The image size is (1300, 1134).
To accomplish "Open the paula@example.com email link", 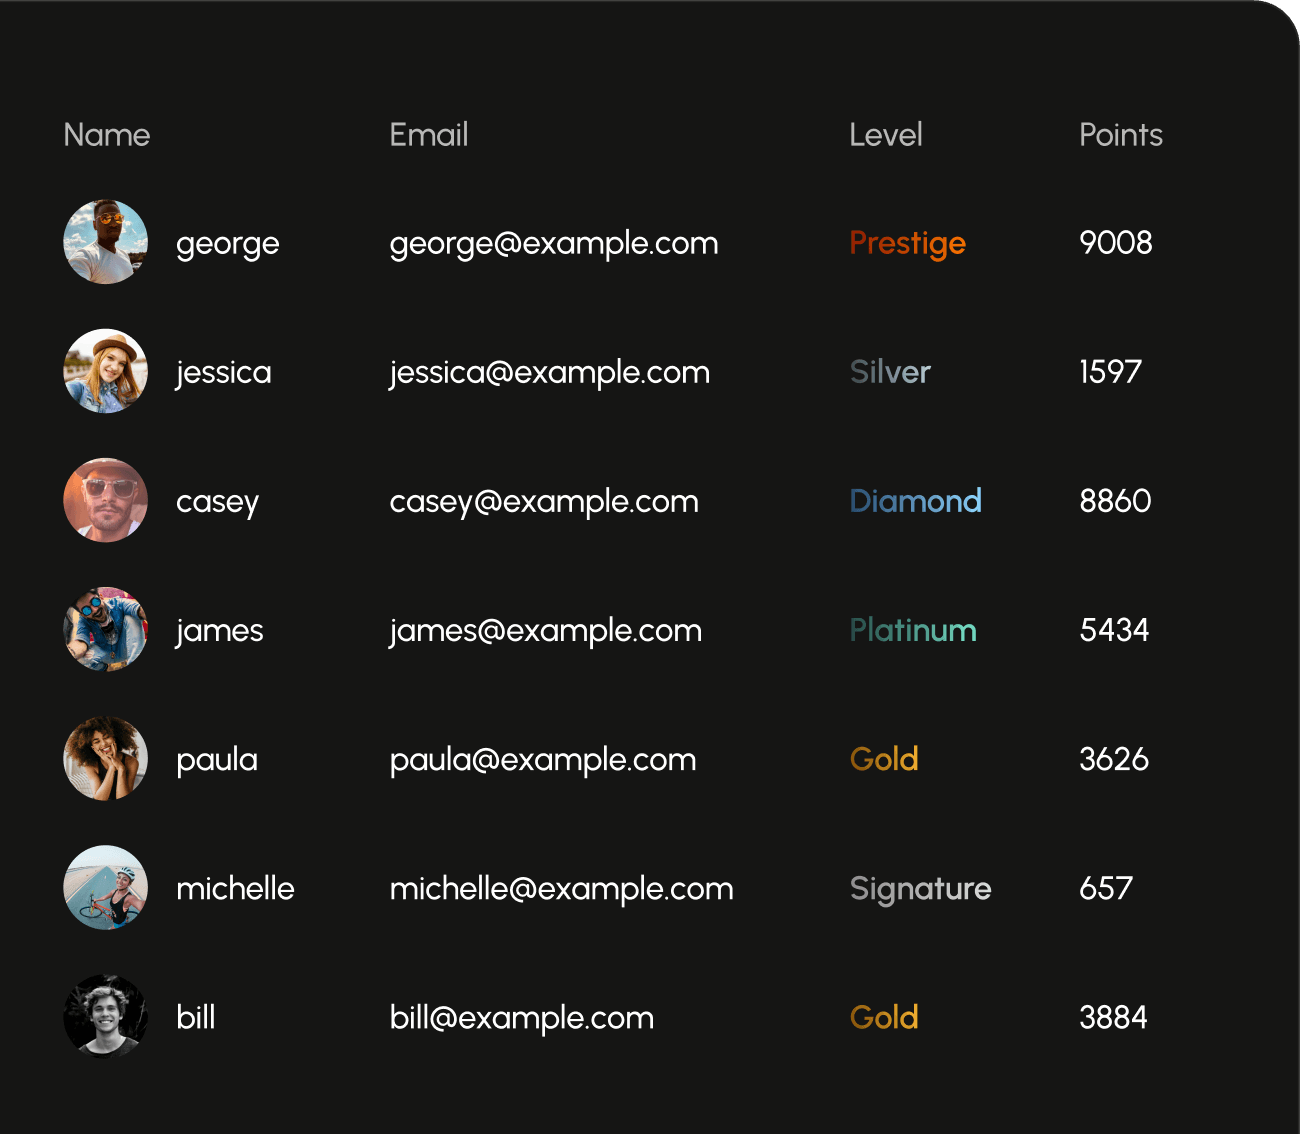I will point(543,760).
